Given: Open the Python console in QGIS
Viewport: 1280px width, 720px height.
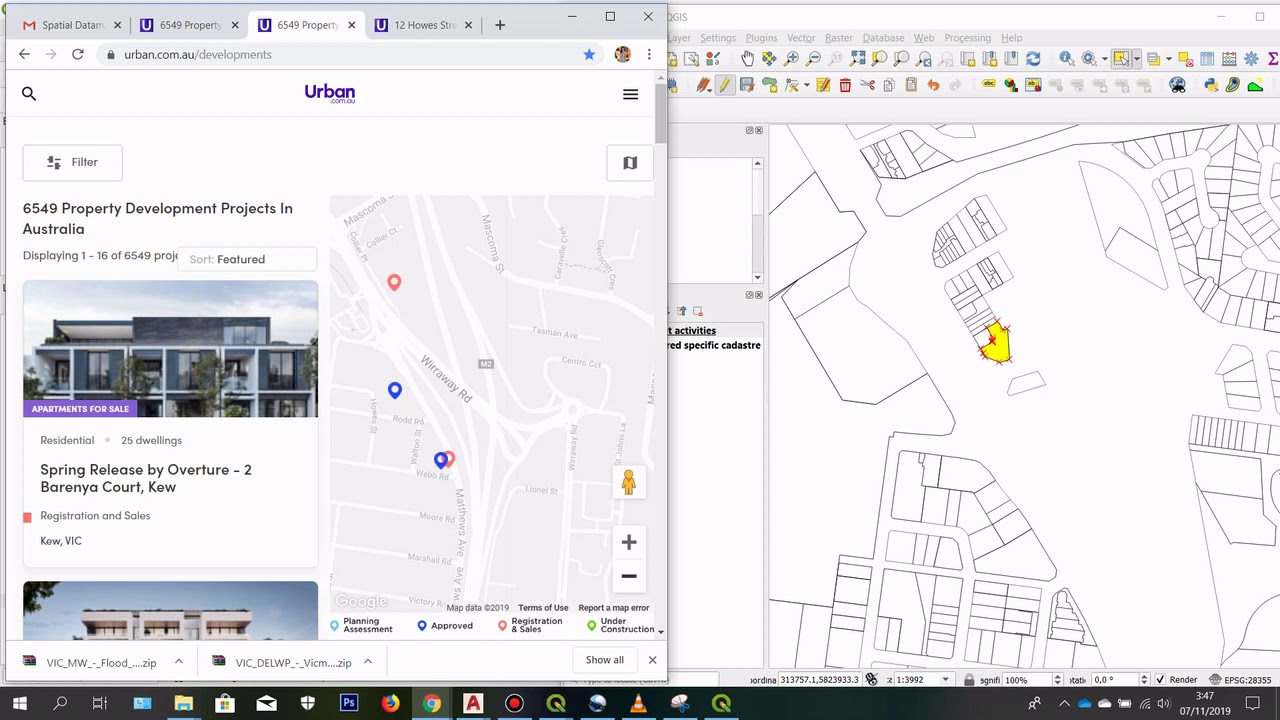Looking at the screenshot, I should coord(1211,85).
